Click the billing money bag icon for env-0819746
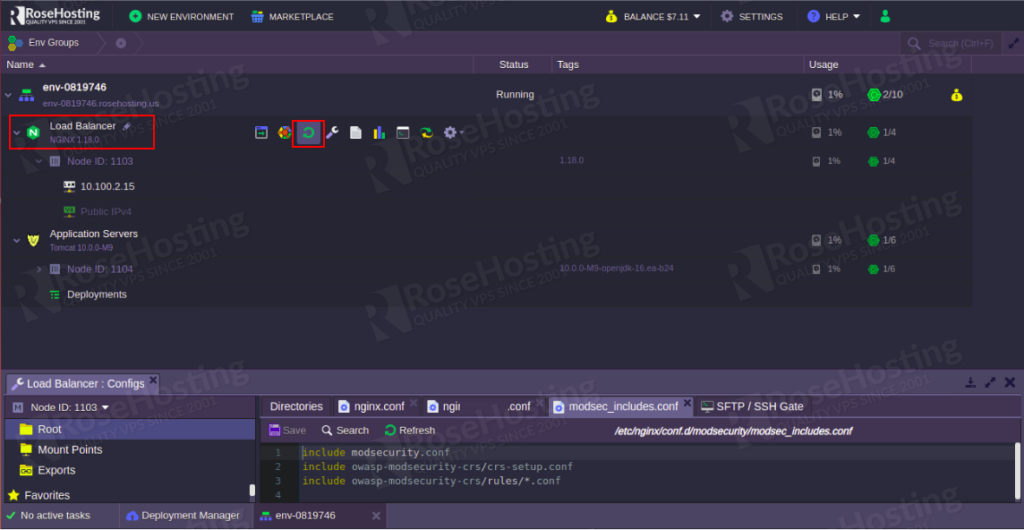The width and height of the screenshot is (1024, 530). coord(956,95)
